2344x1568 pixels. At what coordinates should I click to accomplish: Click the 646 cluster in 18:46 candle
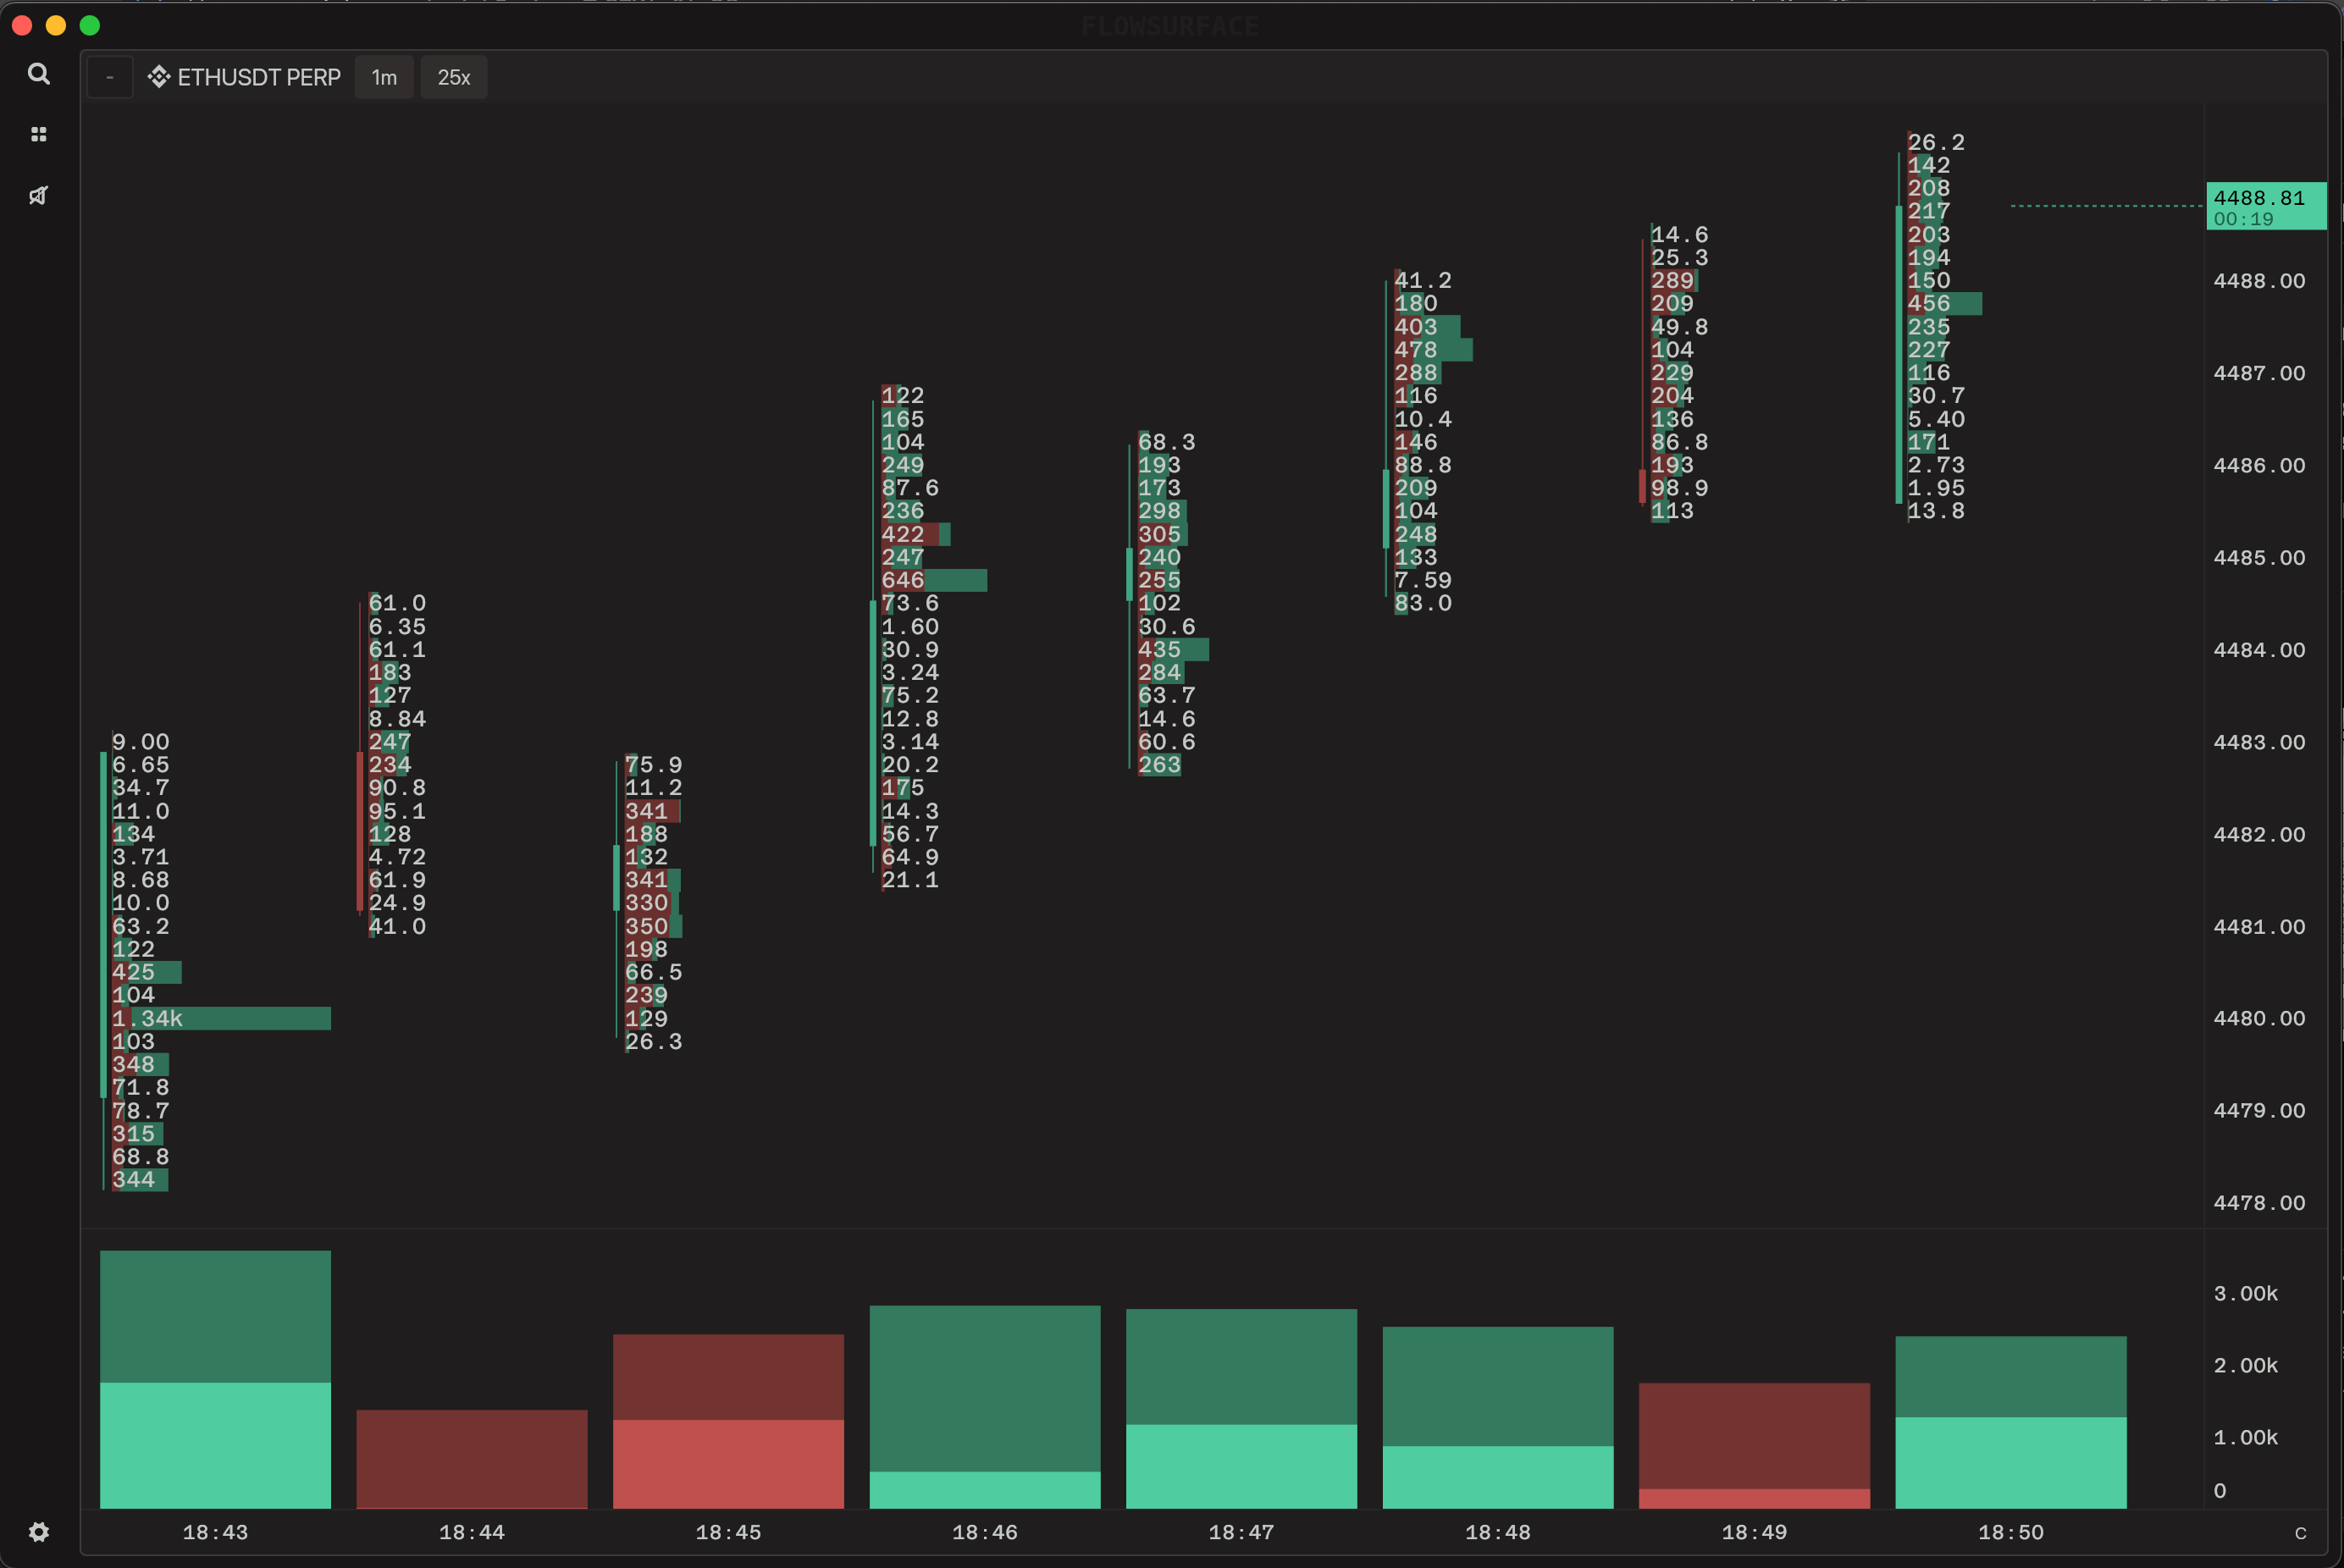click(934, 580)
